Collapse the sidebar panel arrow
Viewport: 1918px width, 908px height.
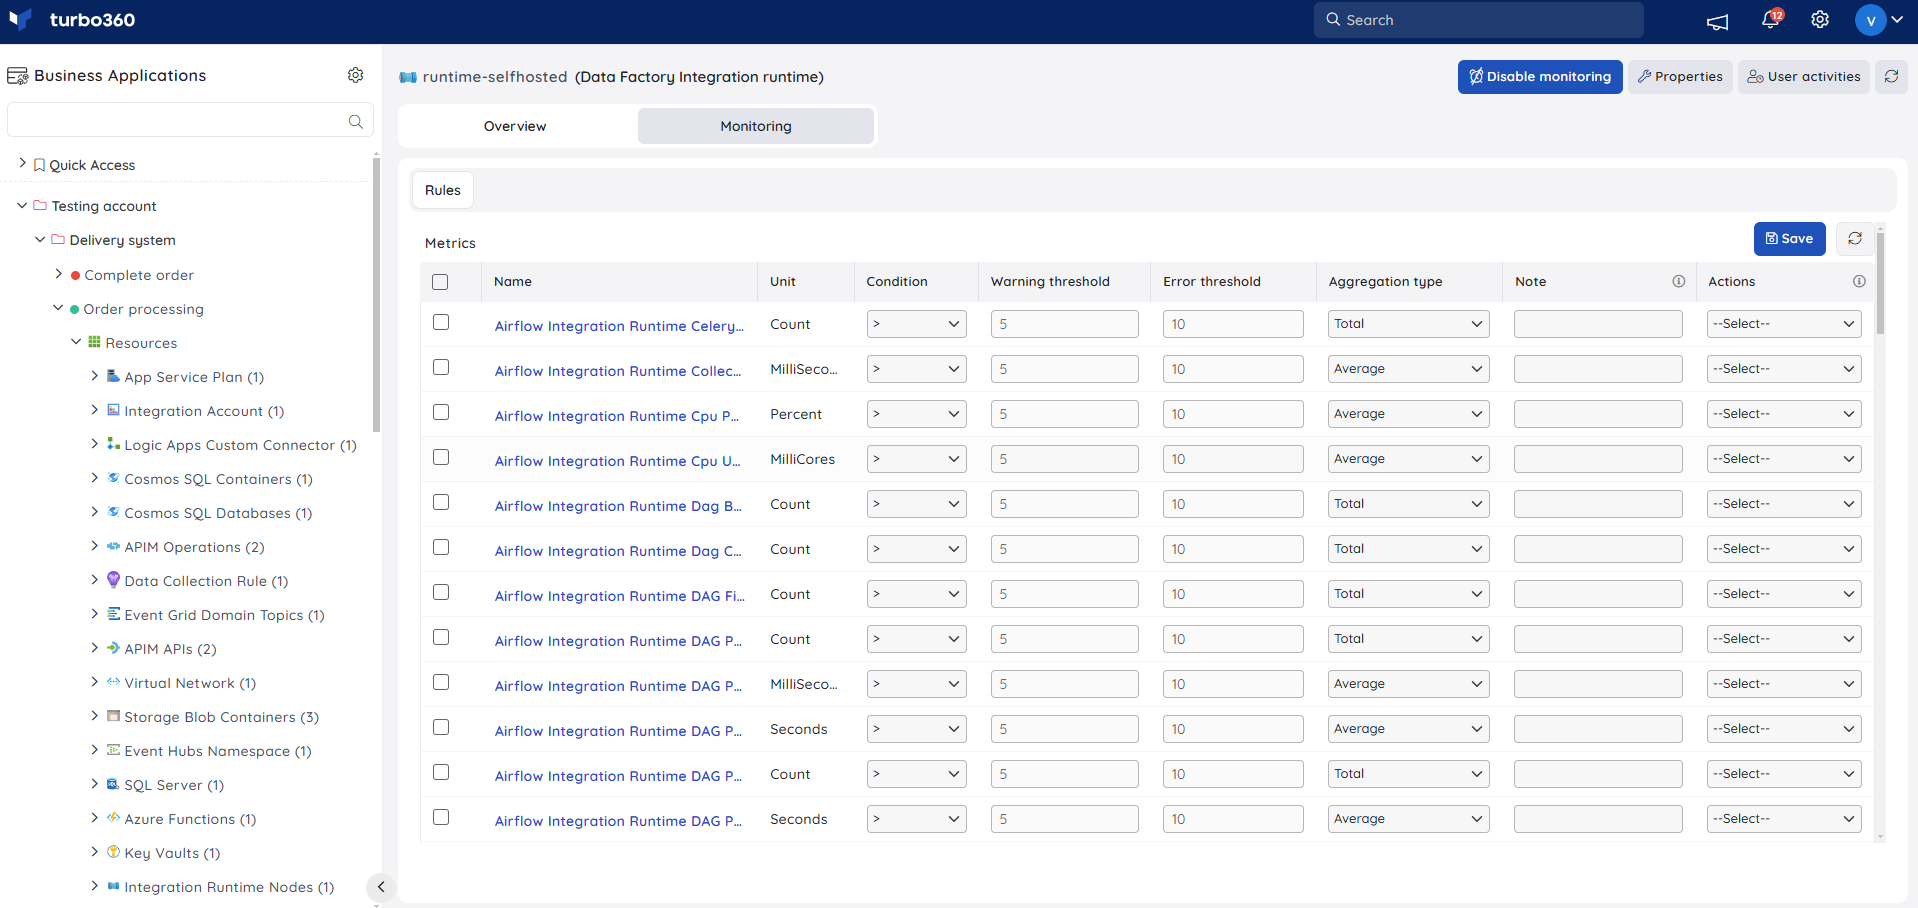click(x=380, y=887)
